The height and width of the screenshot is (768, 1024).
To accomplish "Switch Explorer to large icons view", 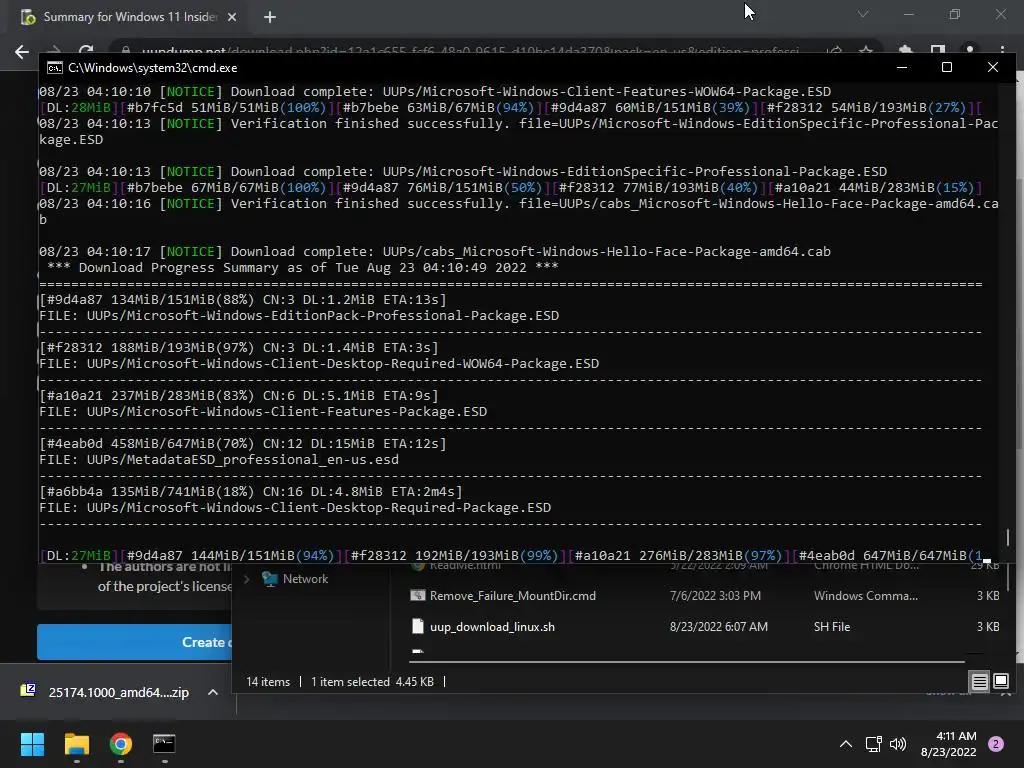I will coord(1000,682).
